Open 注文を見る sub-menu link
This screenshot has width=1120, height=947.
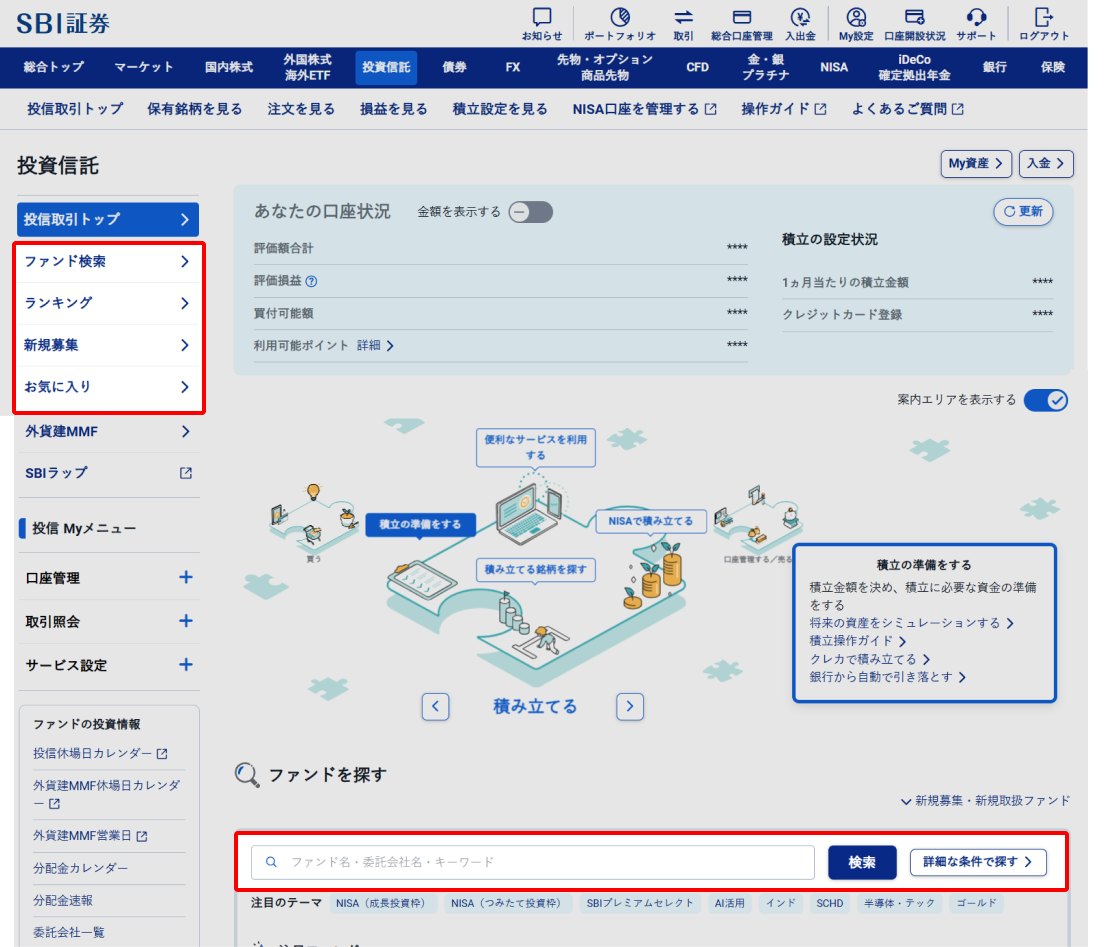click(301, 109)
